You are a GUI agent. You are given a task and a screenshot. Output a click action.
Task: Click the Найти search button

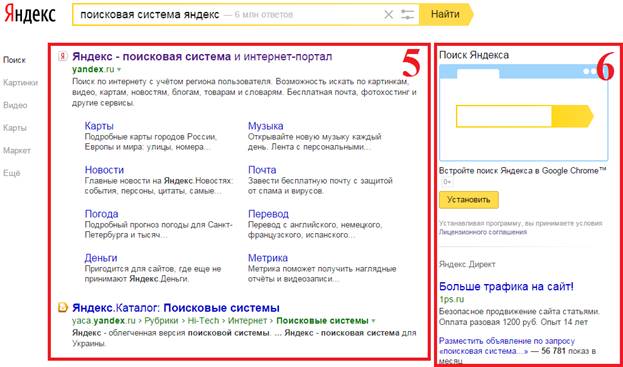tap(445, 15)
